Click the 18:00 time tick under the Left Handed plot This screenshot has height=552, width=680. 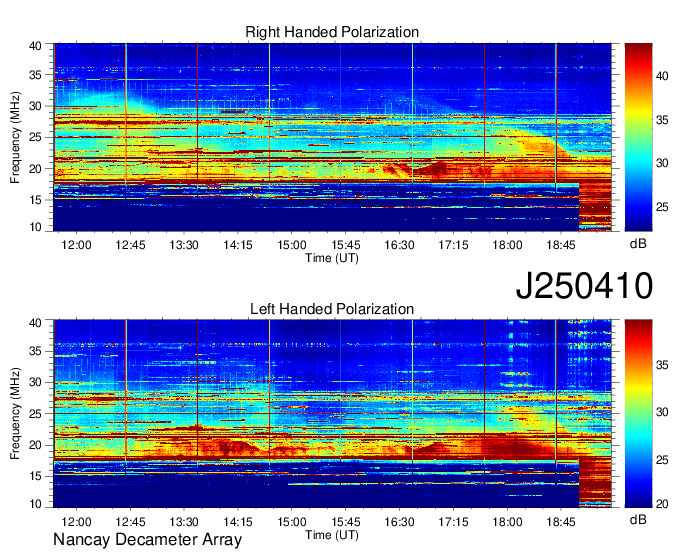coord(507,521)
